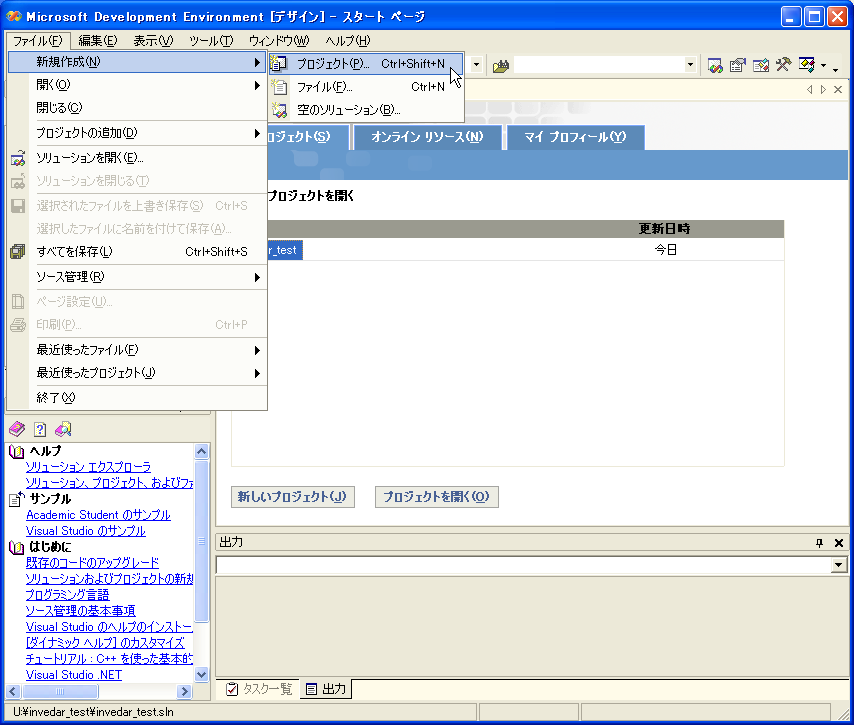Pin the 出力 output panel
The width and height of the screenshot is (854, 725).
(819, 543)
